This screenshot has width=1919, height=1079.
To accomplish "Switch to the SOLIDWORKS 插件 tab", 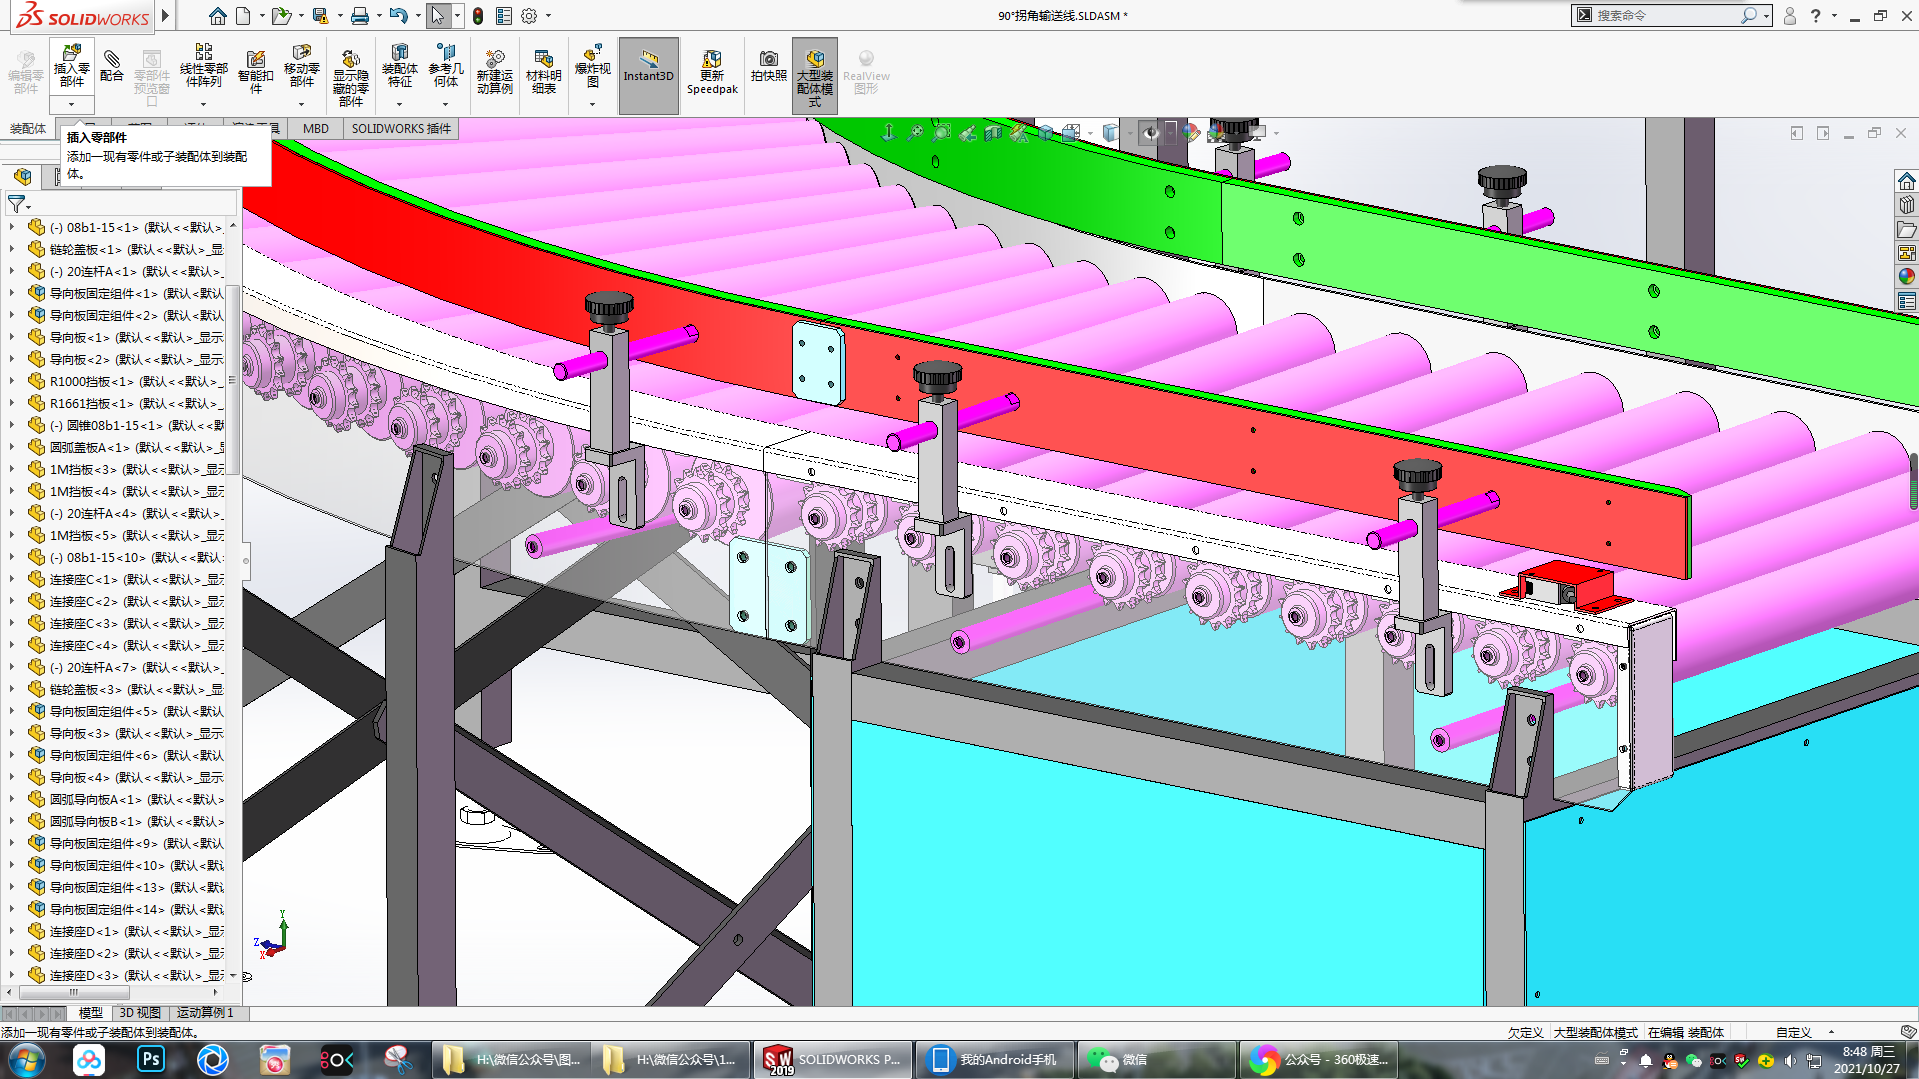I will (x=401, y=128).
